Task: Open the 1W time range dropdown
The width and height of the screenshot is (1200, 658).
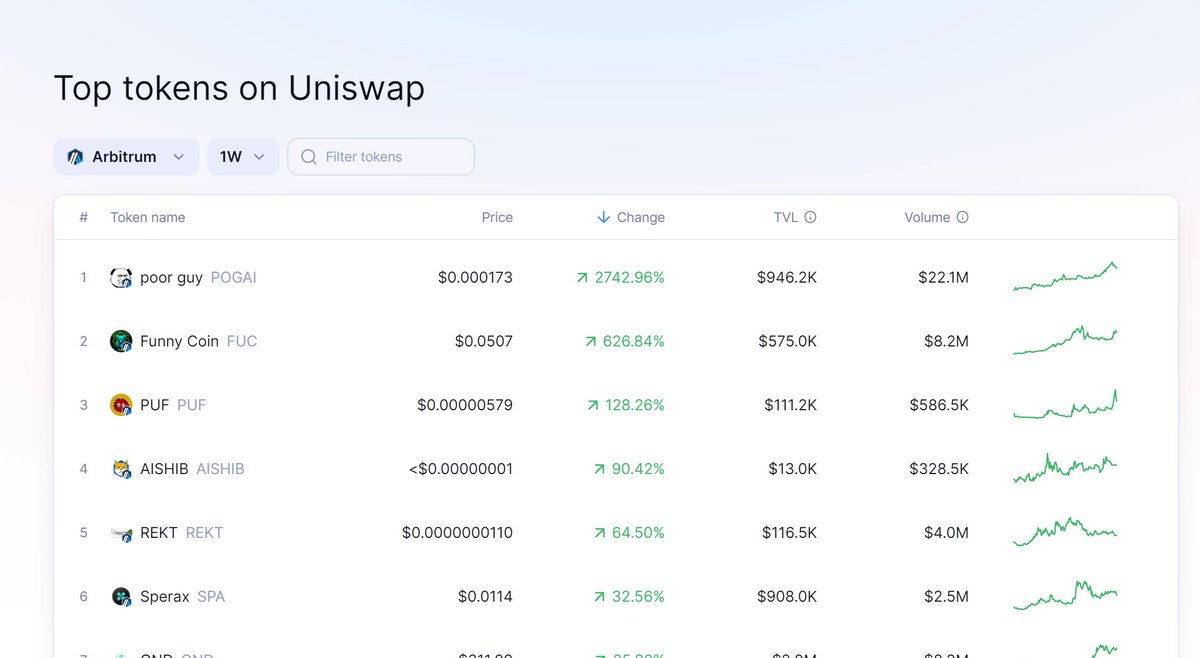Action: click(243, 157)
